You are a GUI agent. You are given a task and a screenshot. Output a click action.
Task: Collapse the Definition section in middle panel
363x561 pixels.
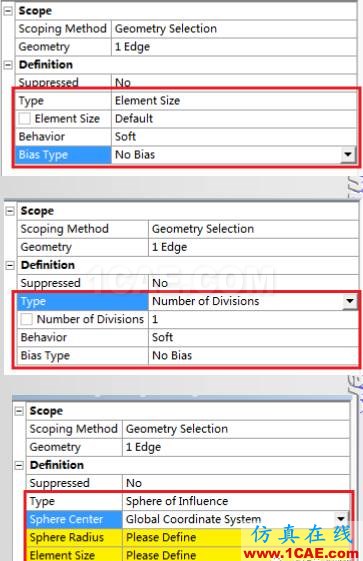(10, 265)
